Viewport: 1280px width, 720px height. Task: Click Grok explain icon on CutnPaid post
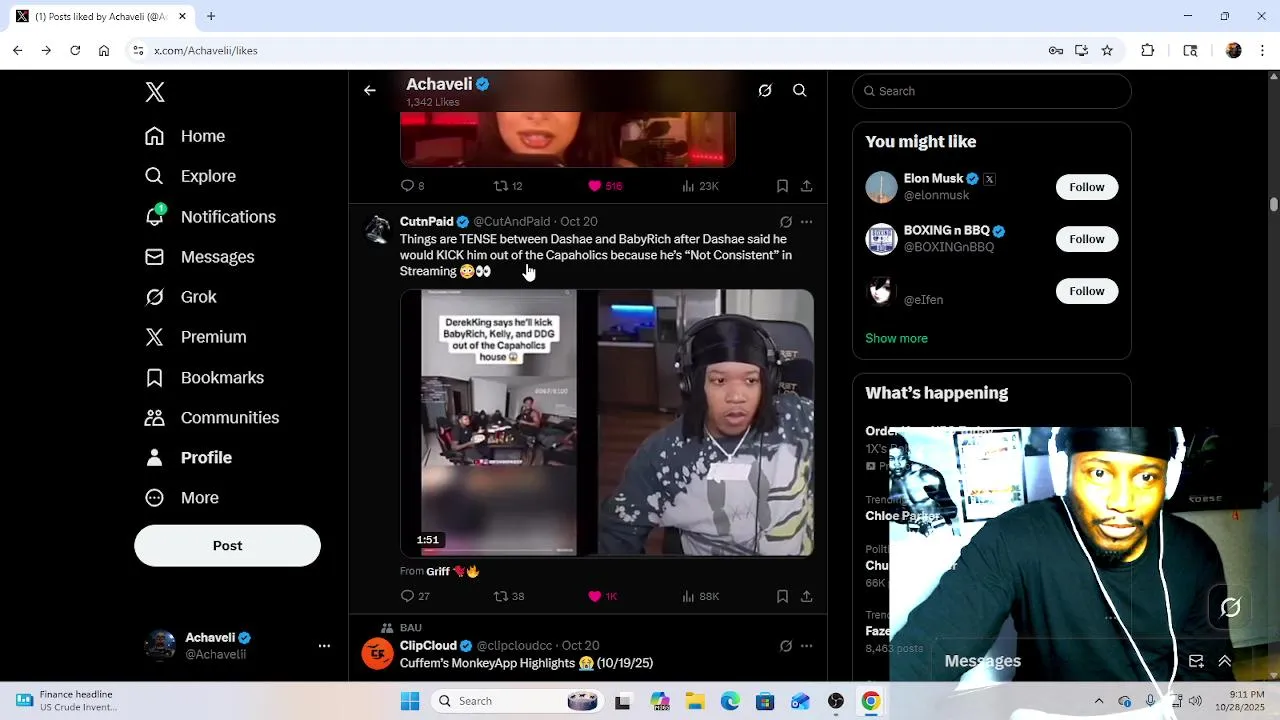pyautogui.click(x=786, y=222)
